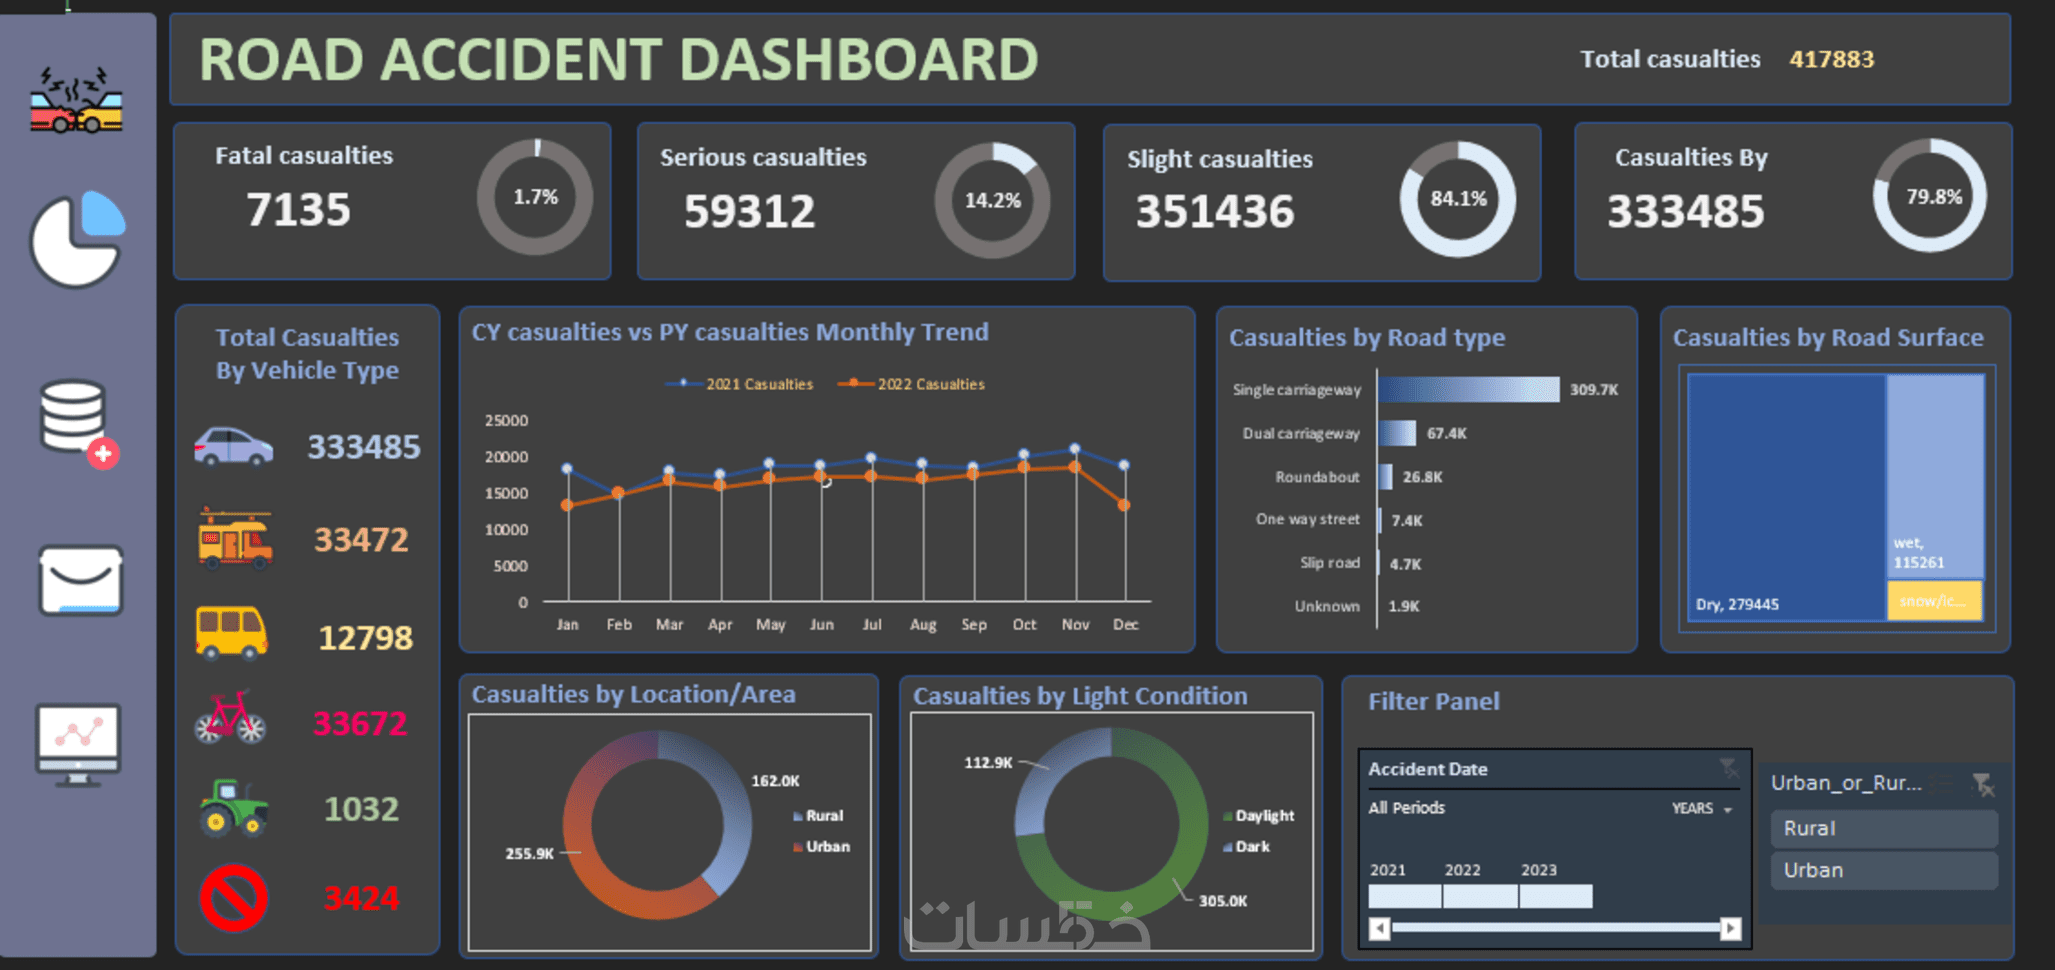
Task: Click the bicycle vehicle type icon
Action: click(x=230, y=718)
